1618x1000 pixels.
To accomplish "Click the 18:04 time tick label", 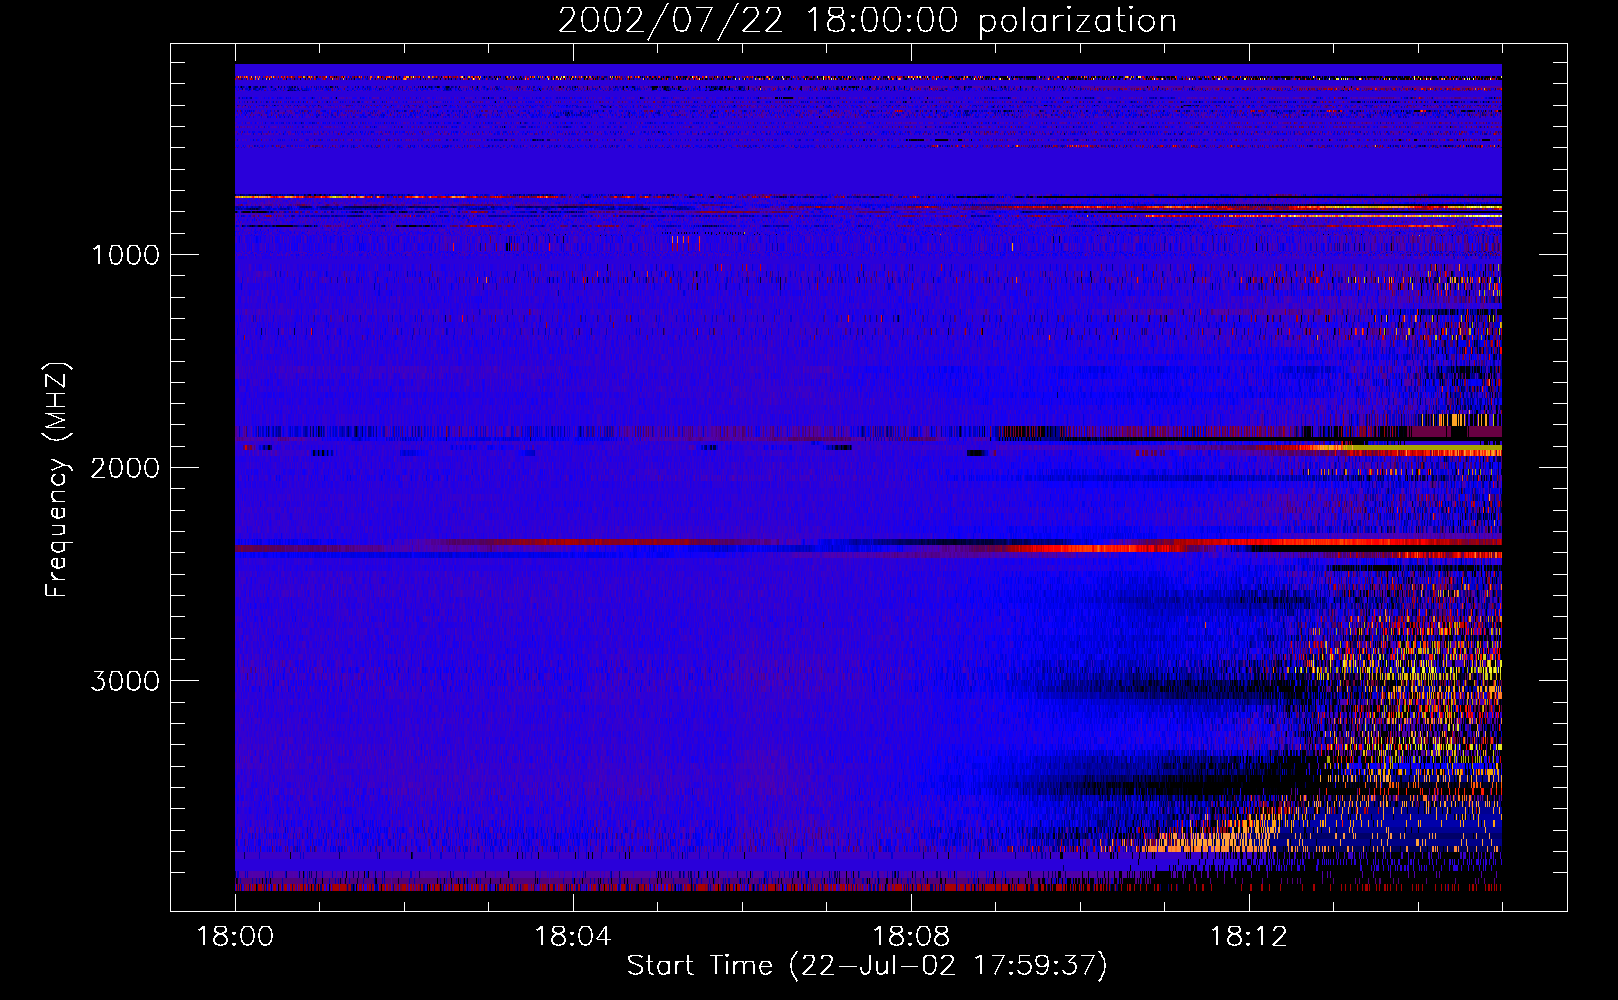I will pyautogui.click(x=572, y=936).
